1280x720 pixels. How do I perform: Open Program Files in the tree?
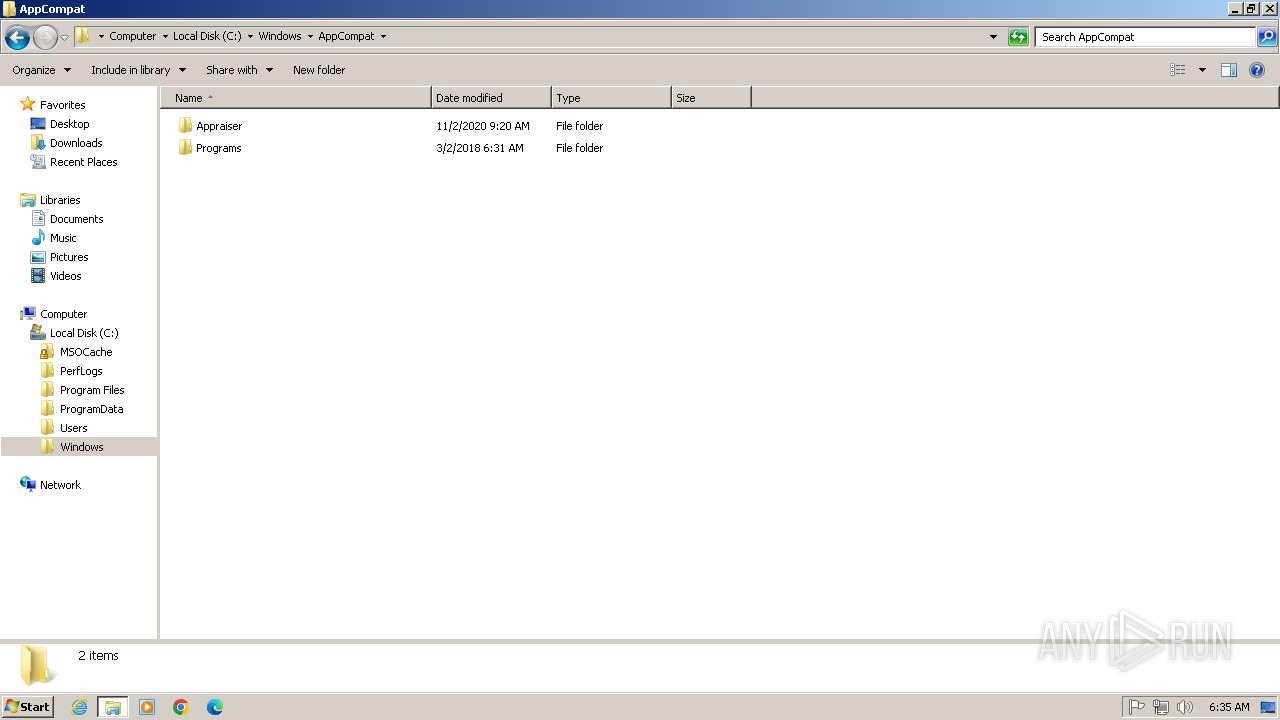[x=92, y=390]
